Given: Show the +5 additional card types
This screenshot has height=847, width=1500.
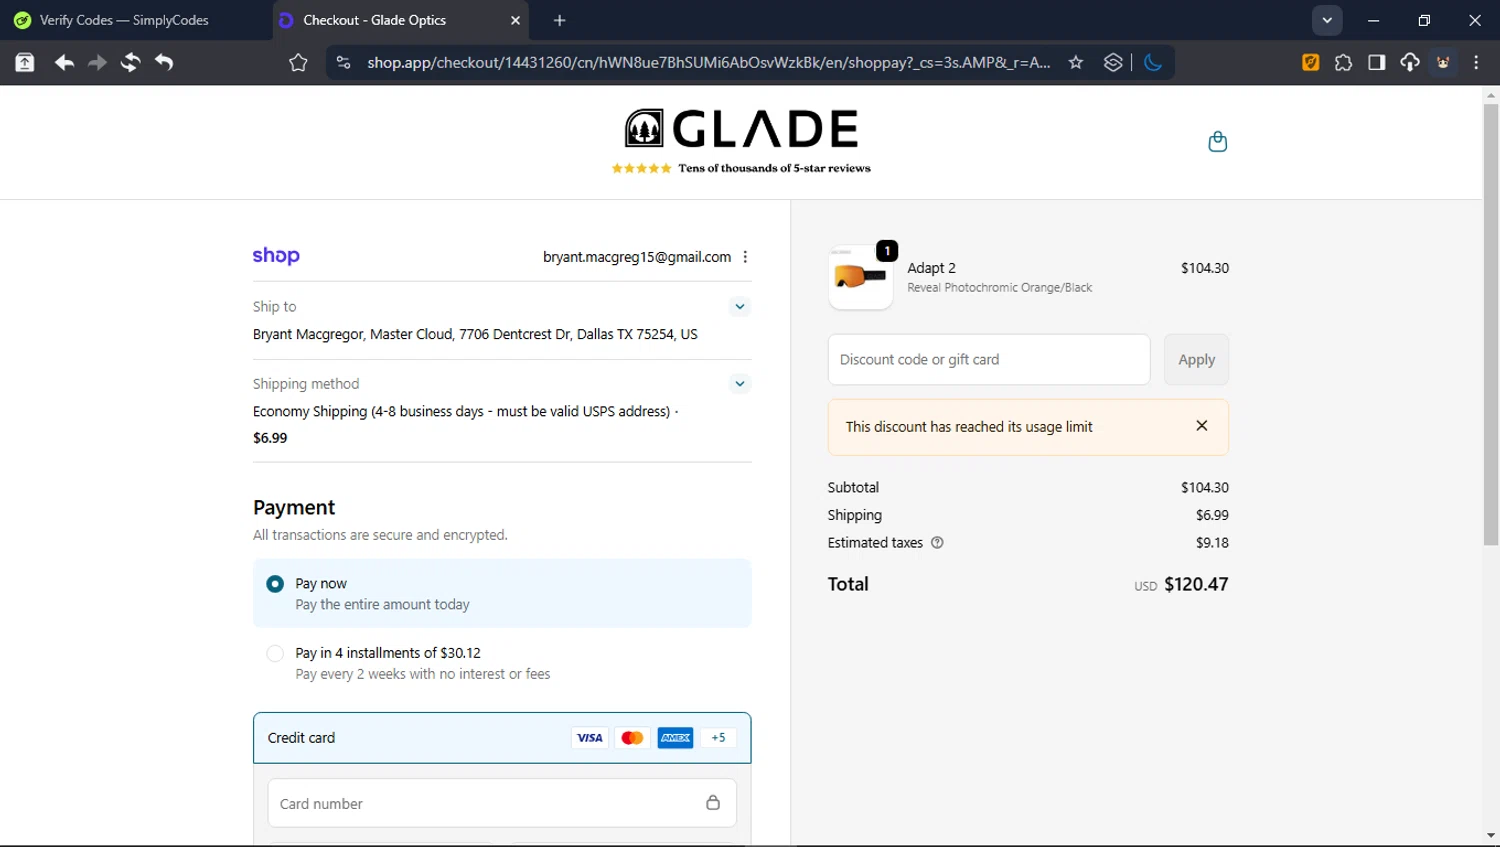Looking at the screenshot, I should pos(718,738).
